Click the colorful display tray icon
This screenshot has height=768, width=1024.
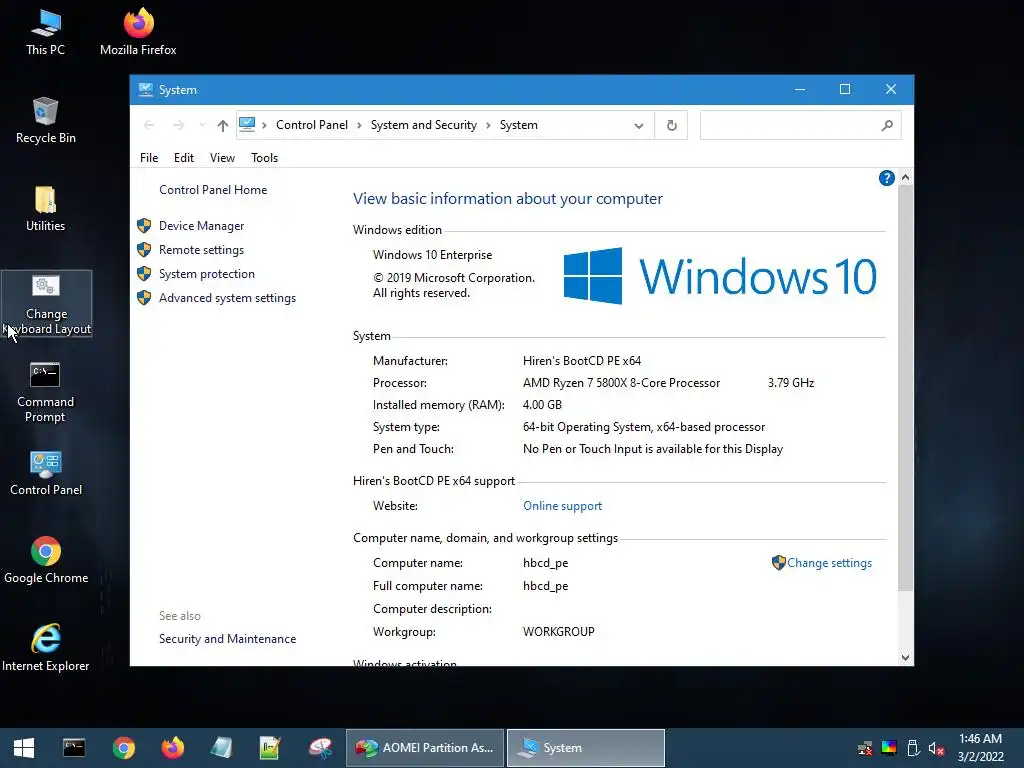[x=889, y=748]
